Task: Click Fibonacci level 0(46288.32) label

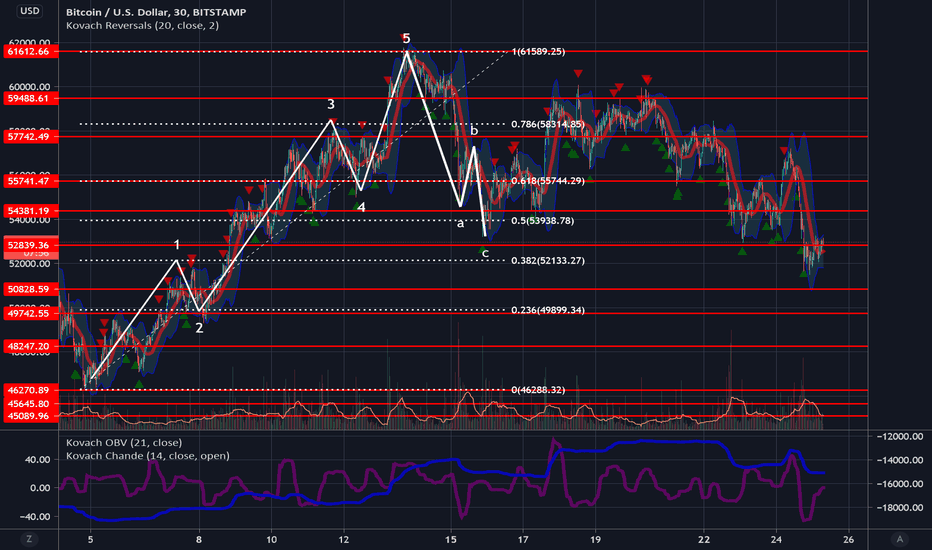Action: 538,390
